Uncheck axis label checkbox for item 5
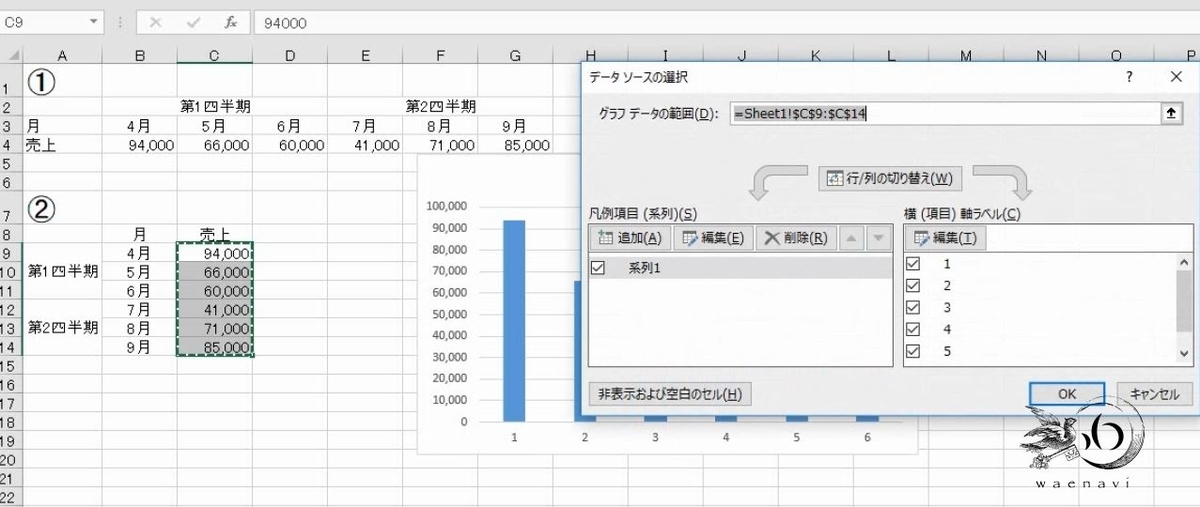1200x507 pixels. pyautogui.click(x=913, y=351)
